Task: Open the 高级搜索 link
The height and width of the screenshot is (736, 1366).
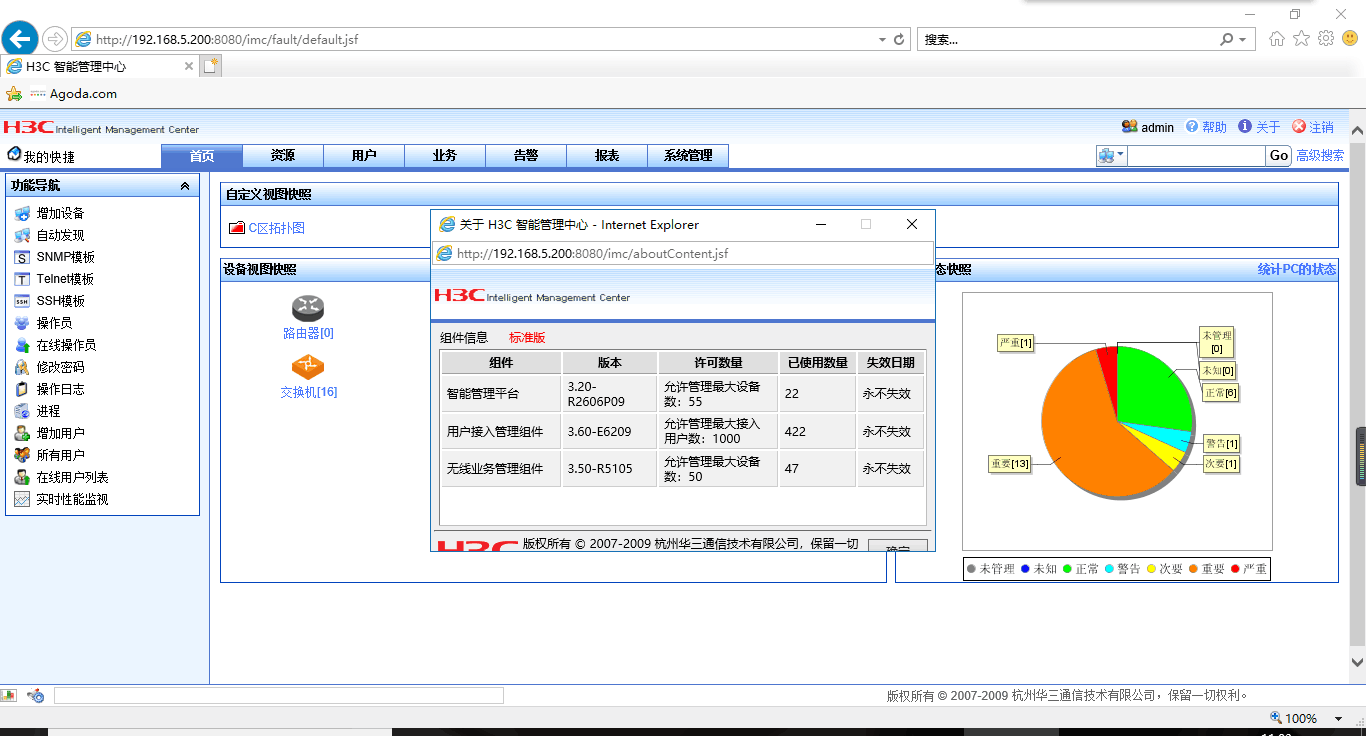Action: [1320, 156]
